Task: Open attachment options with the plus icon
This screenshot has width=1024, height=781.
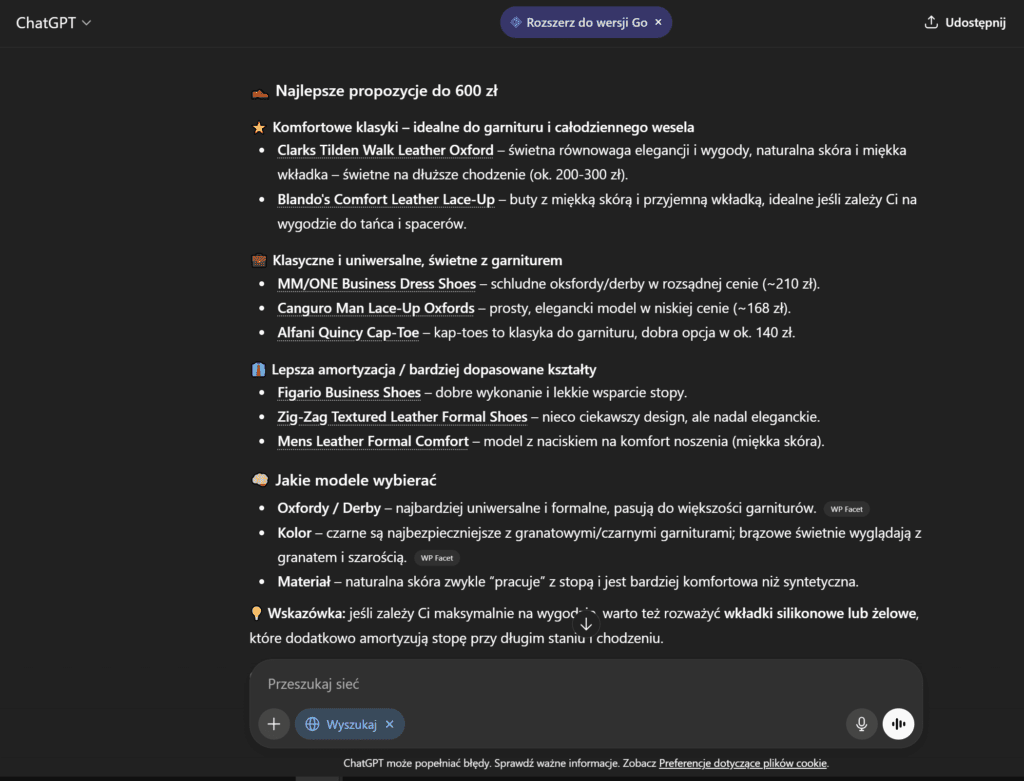Action: pyautogui.click(x=273, y=723)
